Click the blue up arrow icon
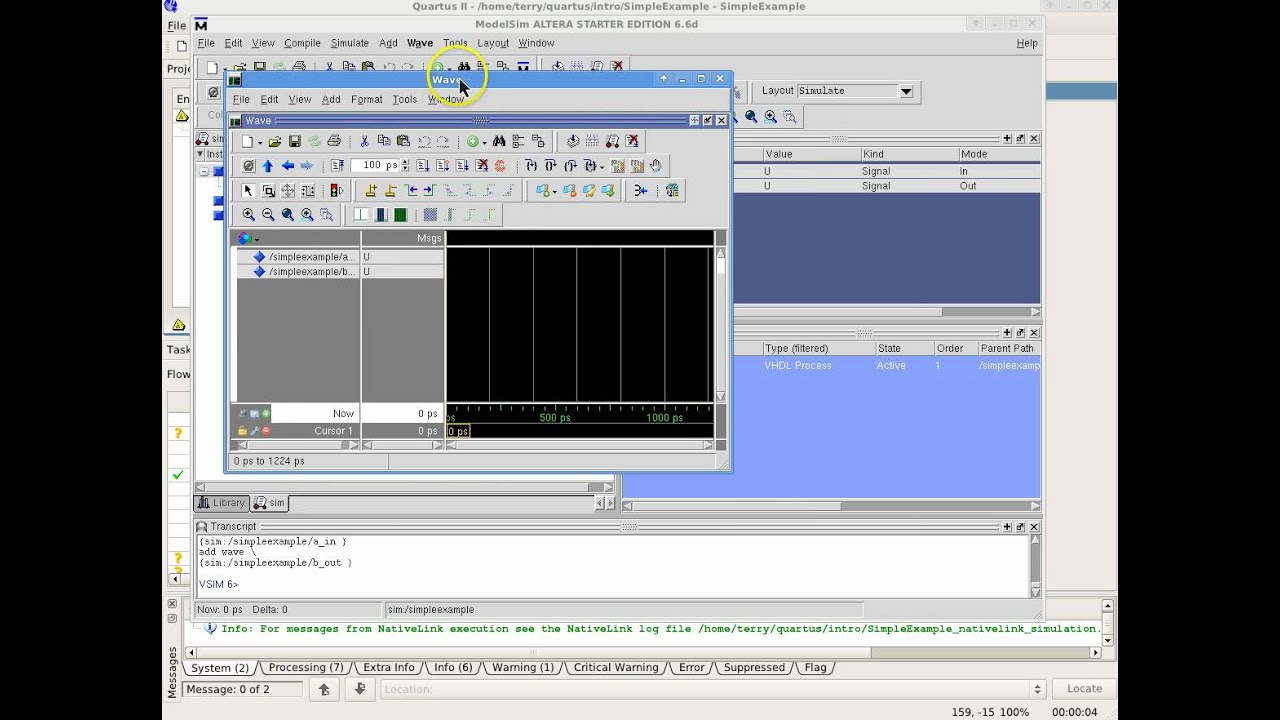This screenshot has width=1280, height=720. pos(267,166)
